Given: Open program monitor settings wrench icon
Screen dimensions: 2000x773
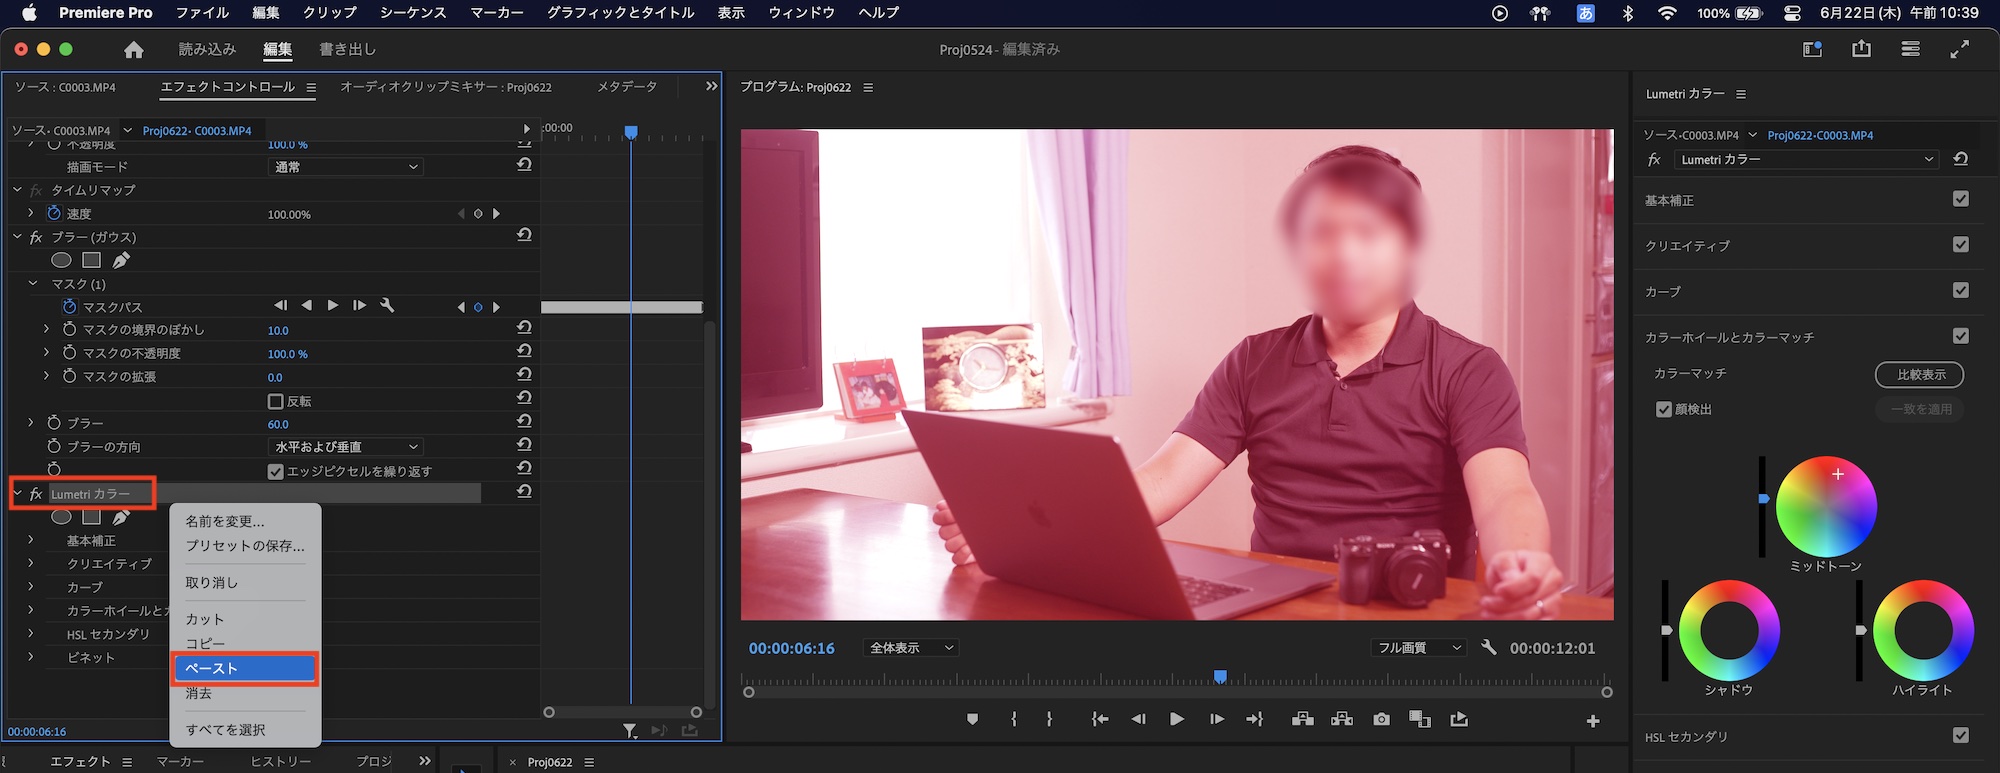Looking at the screenshot, I should point(1488,647).
